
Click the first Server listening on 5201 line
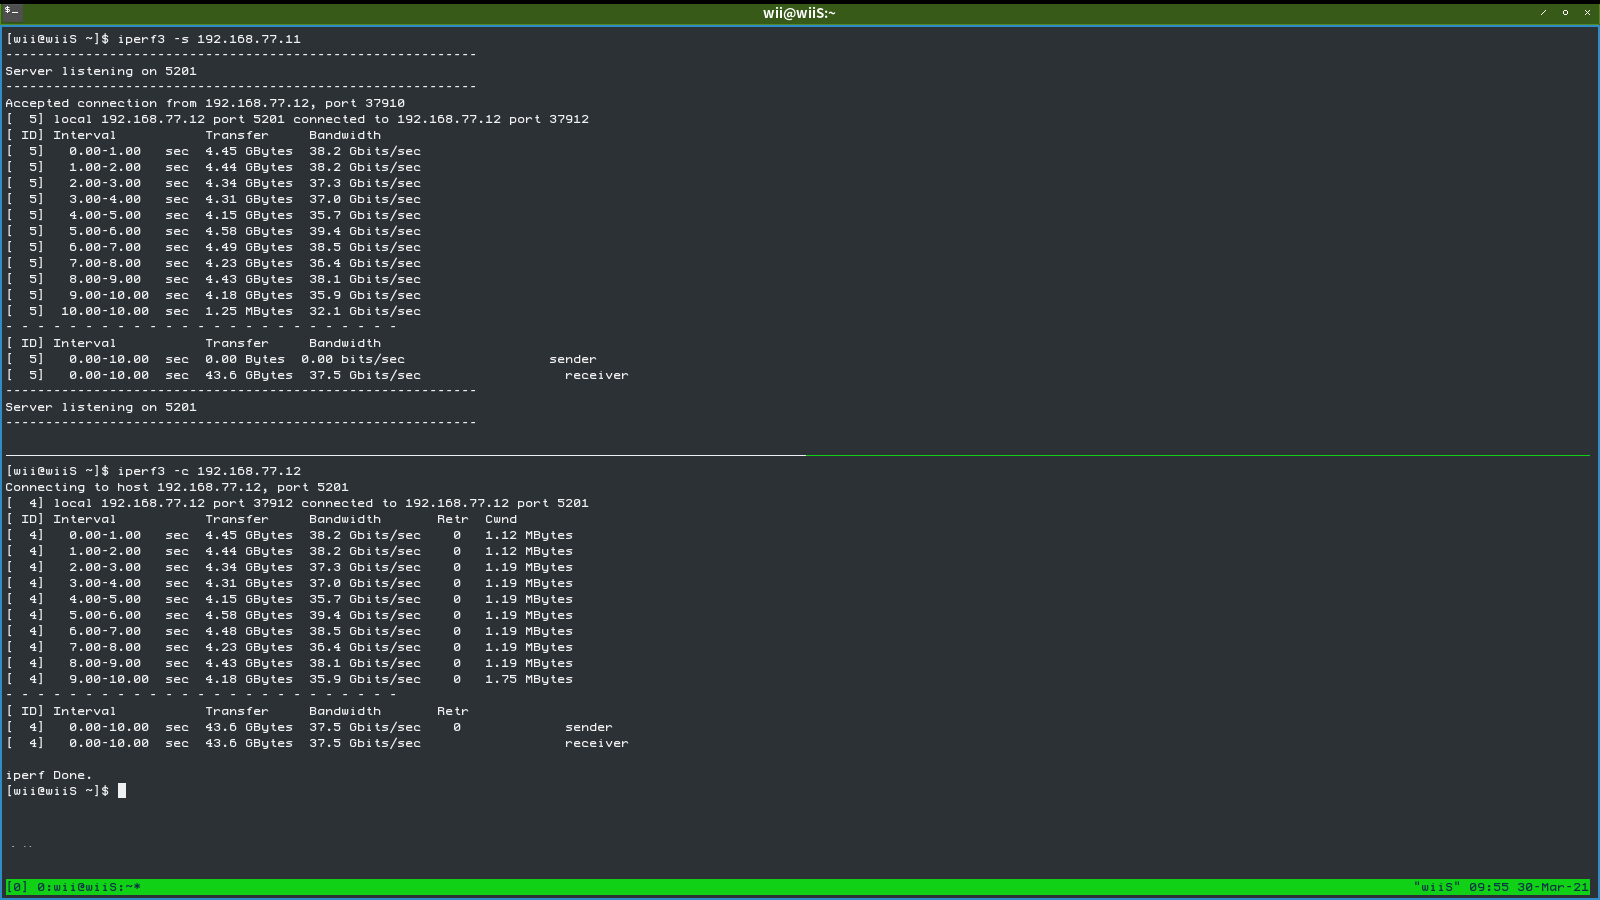tap(101, 71)
